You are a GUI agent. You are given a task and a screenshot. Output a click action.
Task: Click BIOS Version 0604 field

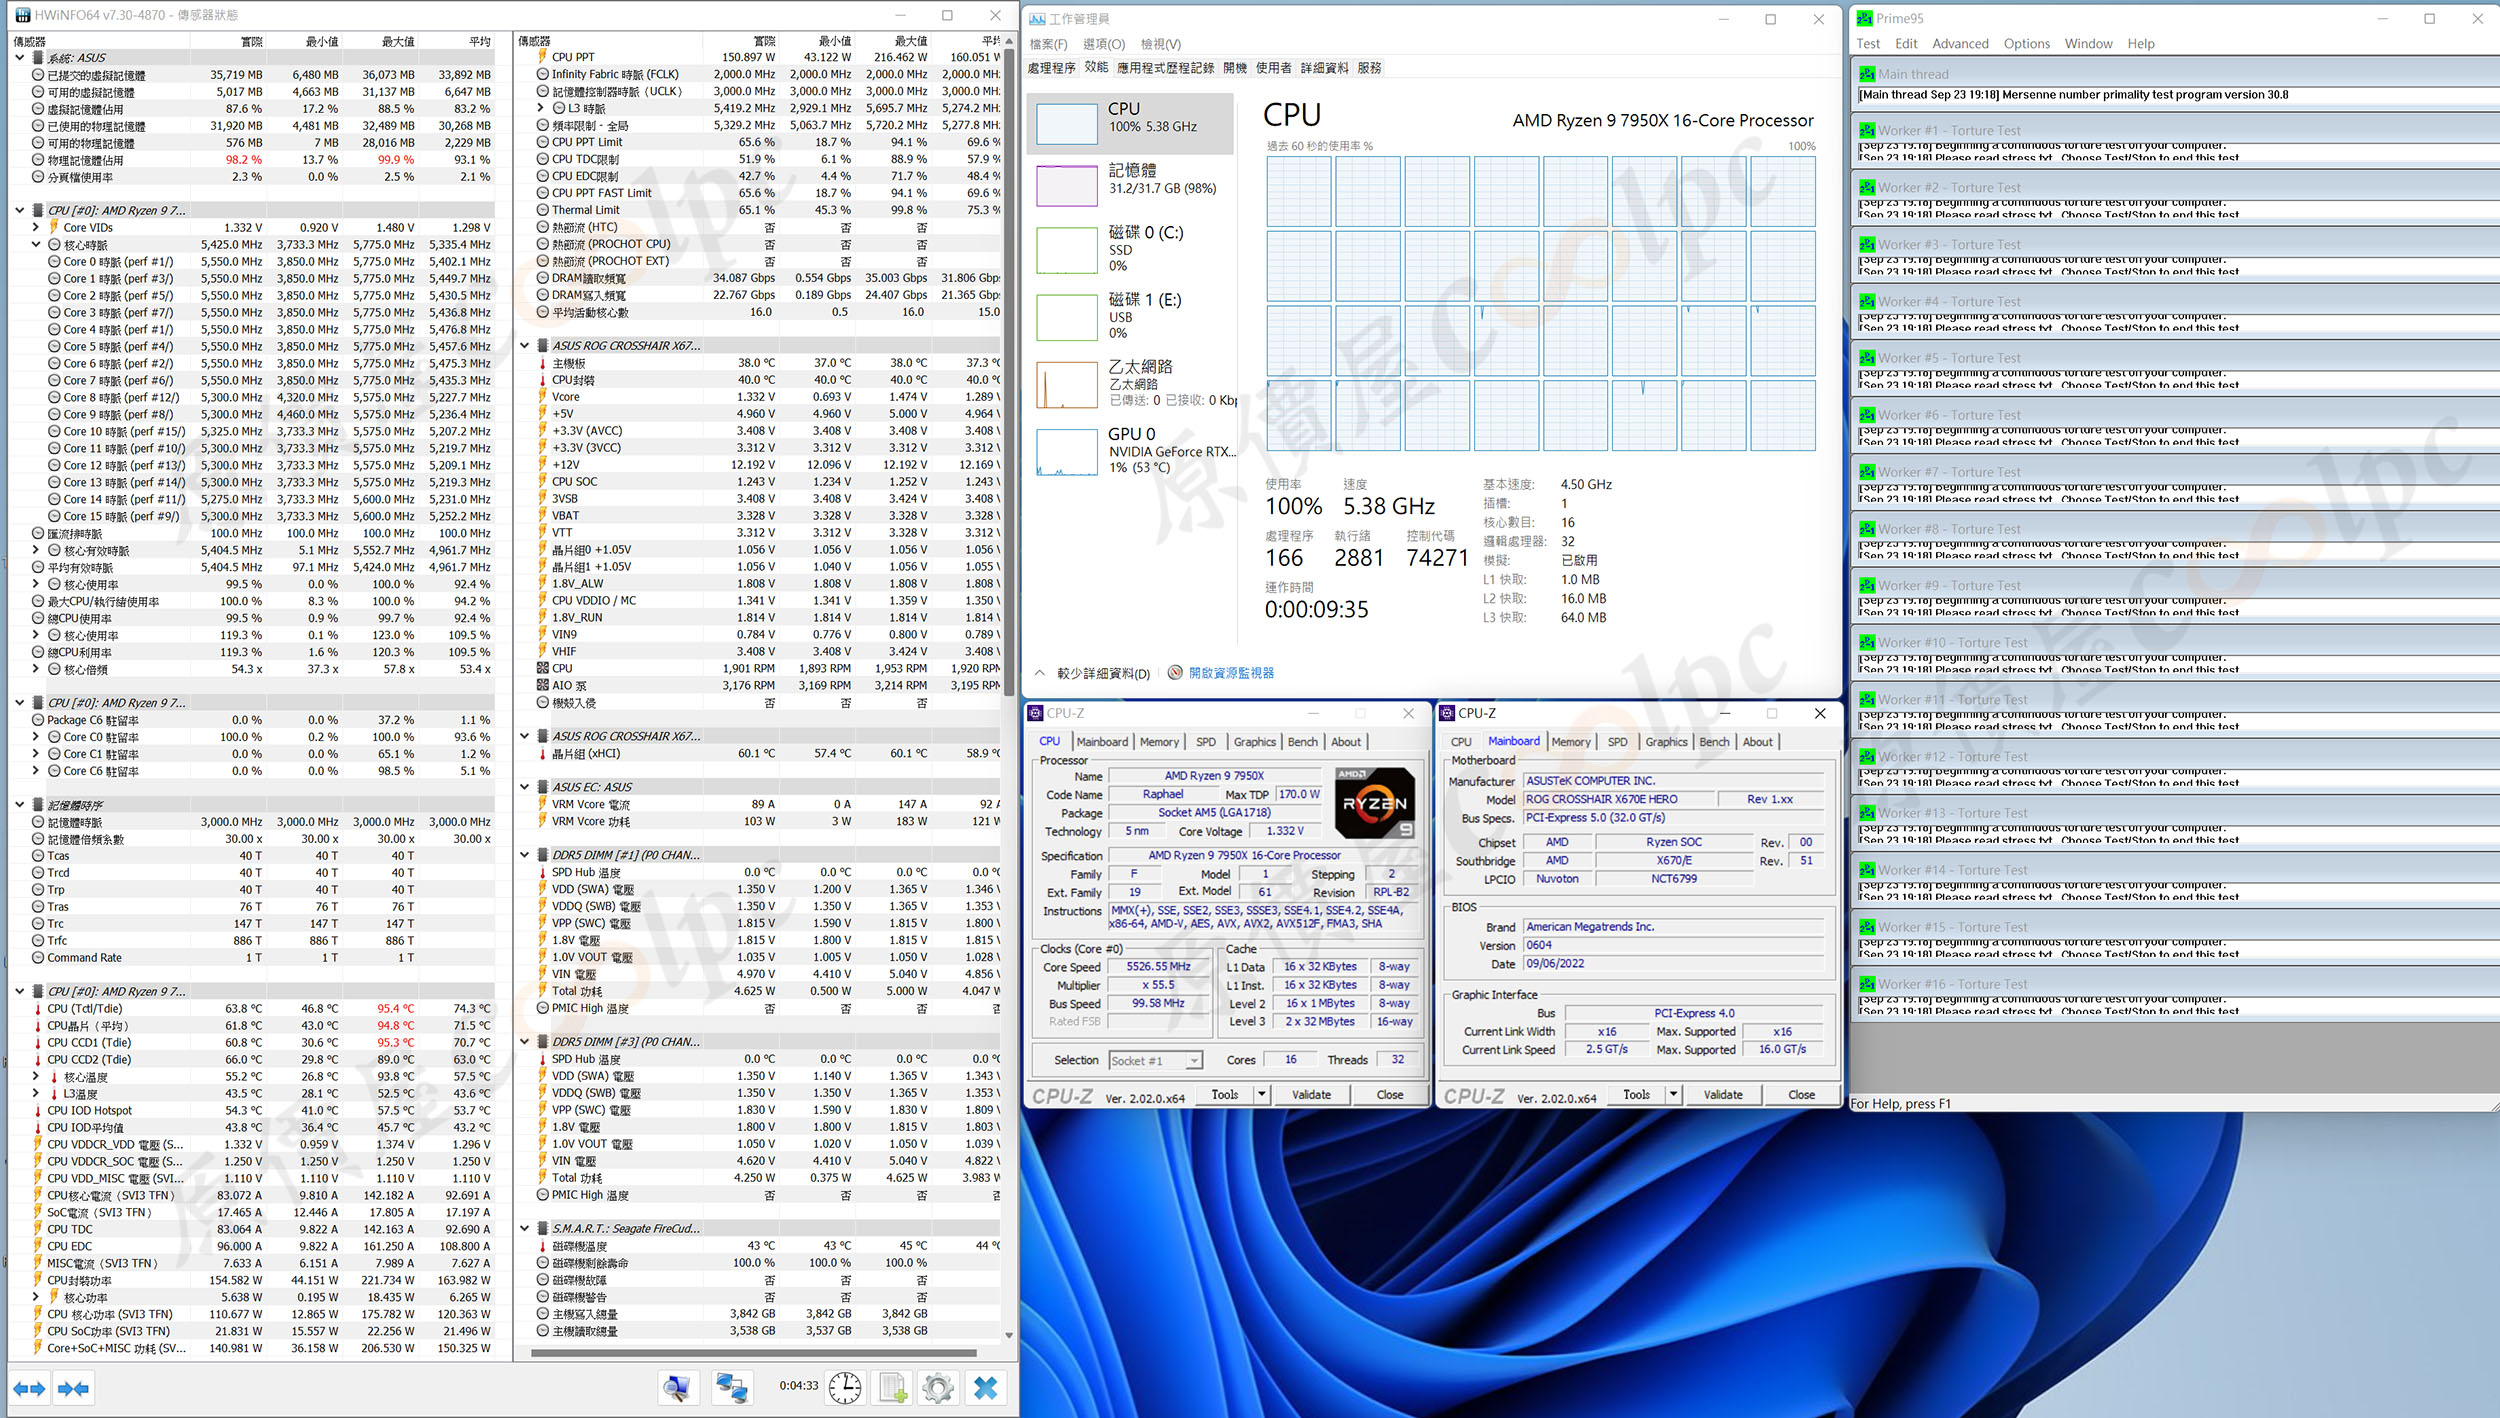pos(1674,945)
